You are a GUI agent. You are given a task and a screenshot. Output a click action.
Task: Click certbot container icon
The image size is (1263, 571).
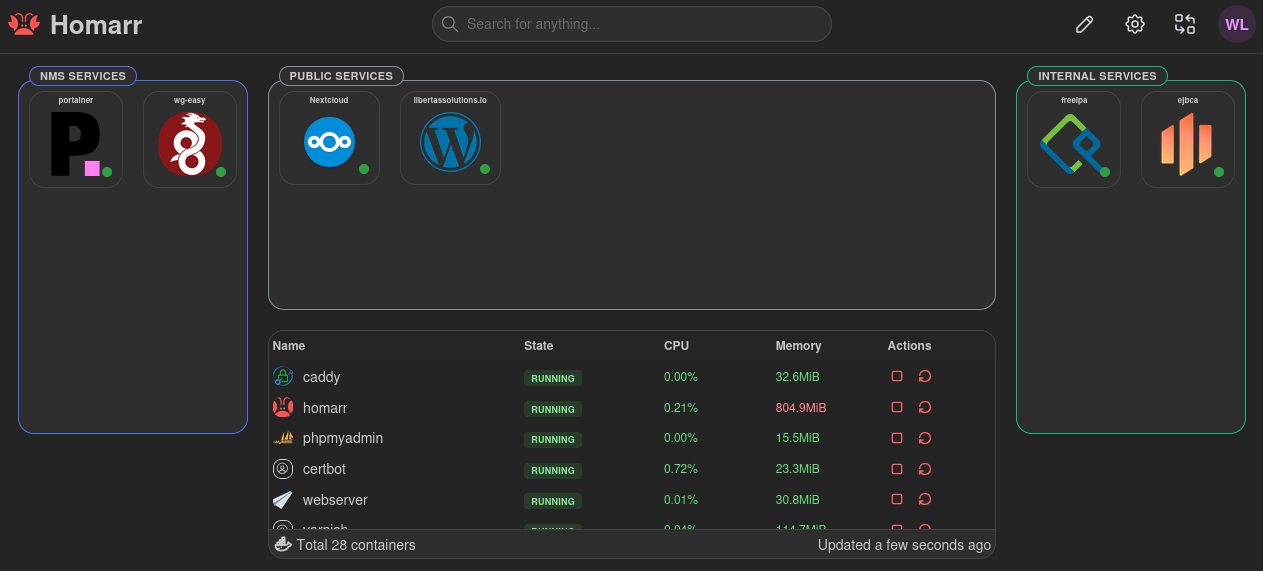(x=283, y=469)
